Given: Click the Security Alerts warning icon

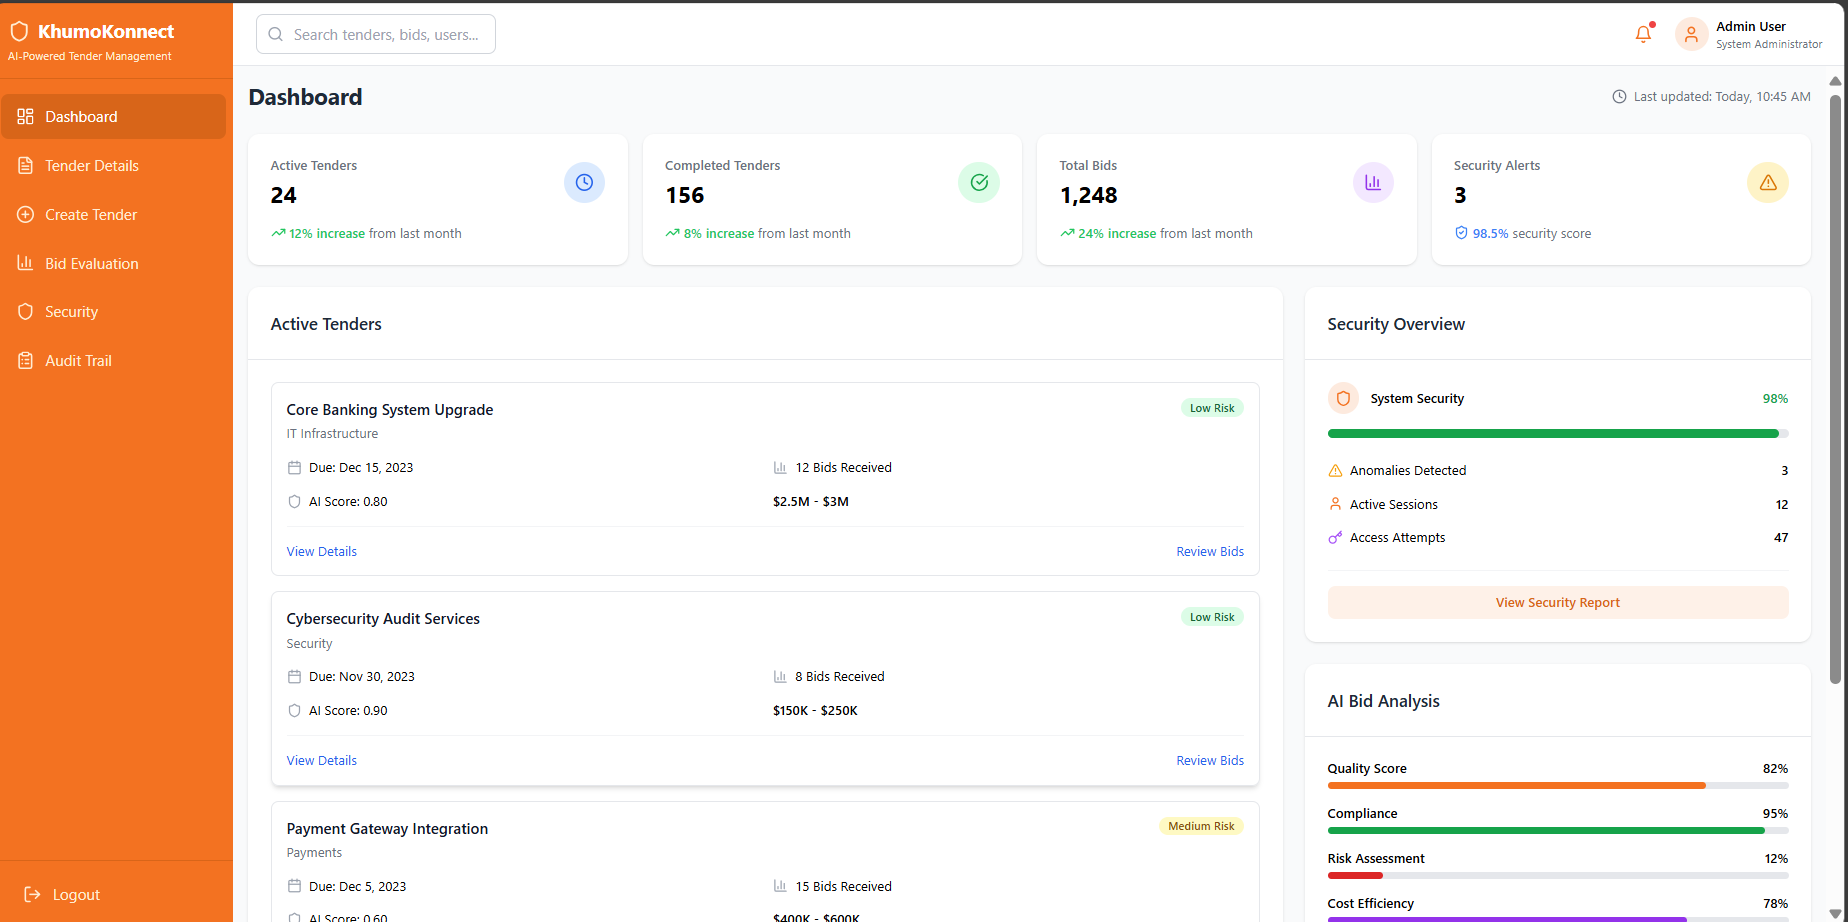Looking at the screenshot, I should 1768,182.
